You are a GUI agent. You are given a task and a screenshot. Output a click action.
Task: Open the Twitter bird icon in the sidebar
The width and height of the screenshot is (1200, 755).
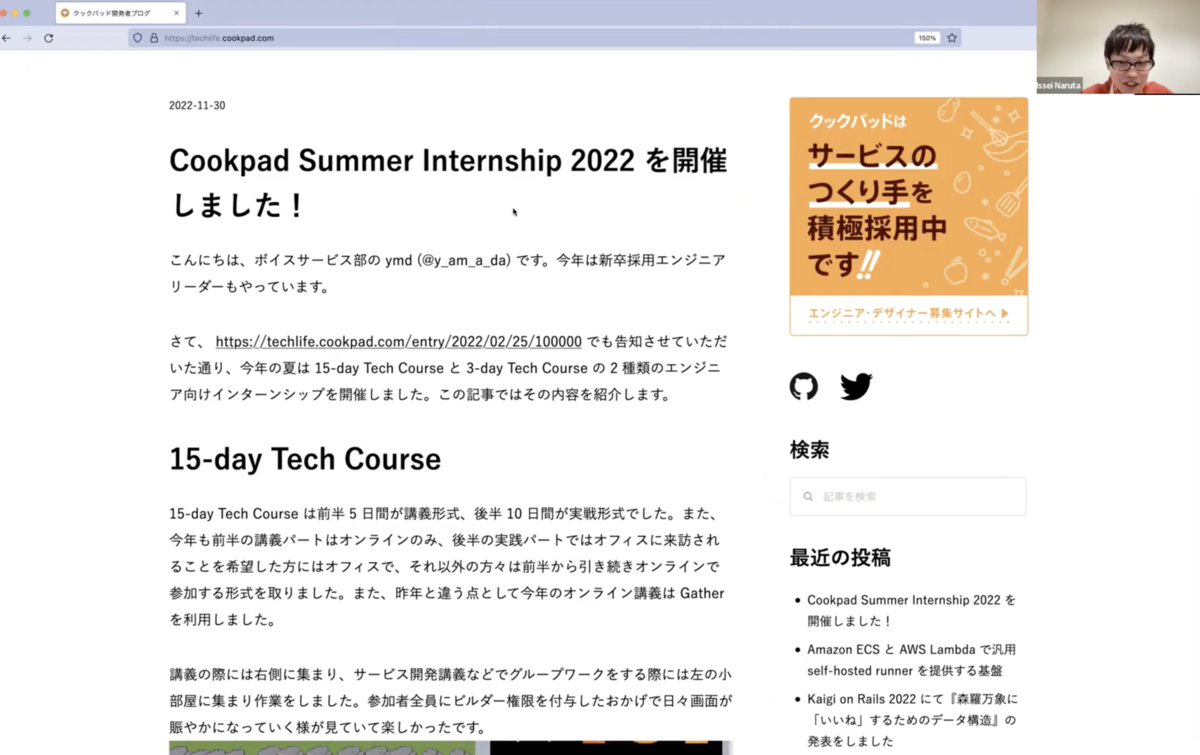tap(856, 386)
